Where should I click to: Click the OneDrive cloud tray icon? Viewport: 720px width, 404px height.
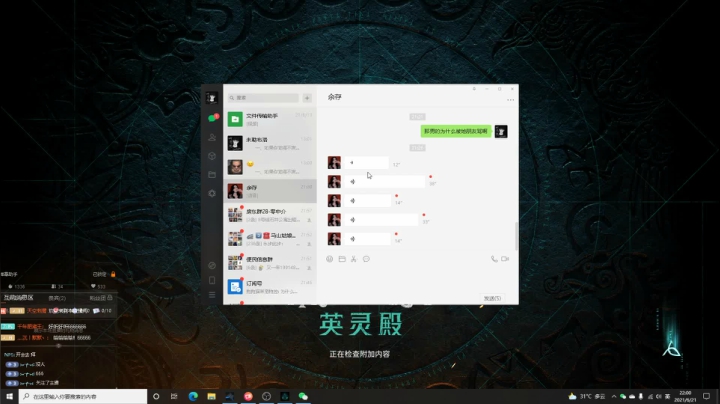pos(632,396)
